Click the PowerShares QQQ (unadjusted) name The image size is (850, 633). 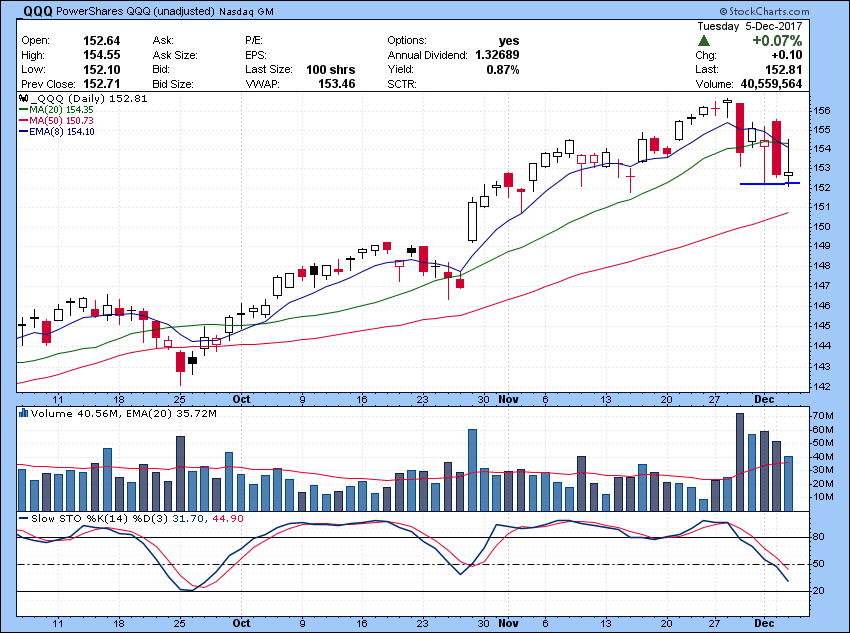tap(135, 11)
